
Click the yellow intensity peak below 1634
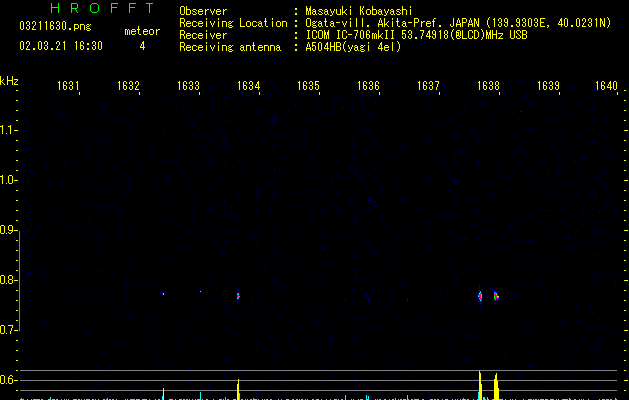pos(238,389)
